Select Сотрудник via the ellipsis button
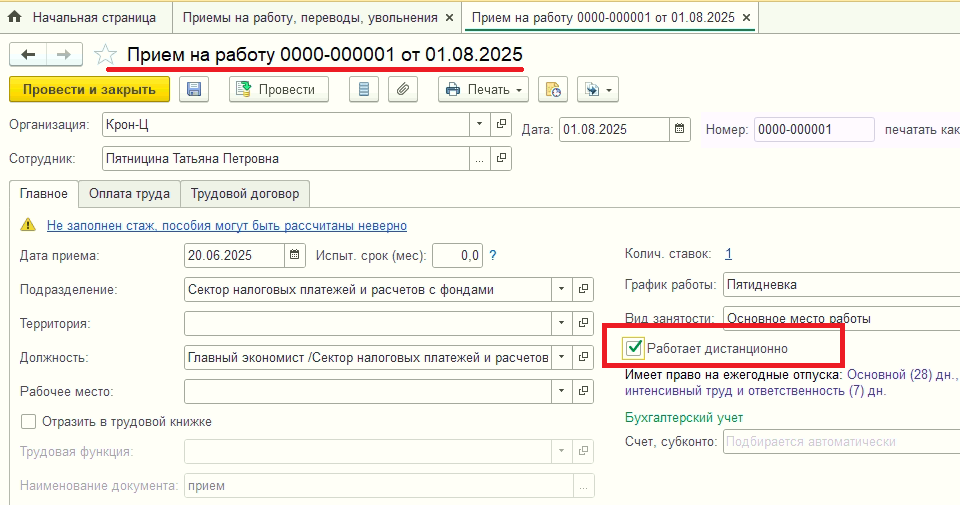This screenshot has height=505, width=960. [x=479, y=159]
